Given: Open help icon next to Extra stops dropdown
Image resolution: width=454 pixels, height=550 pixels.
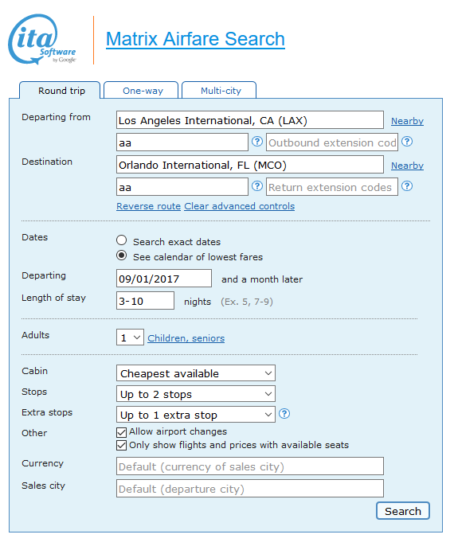Looking at the screenshot, I should coord(284,414).
